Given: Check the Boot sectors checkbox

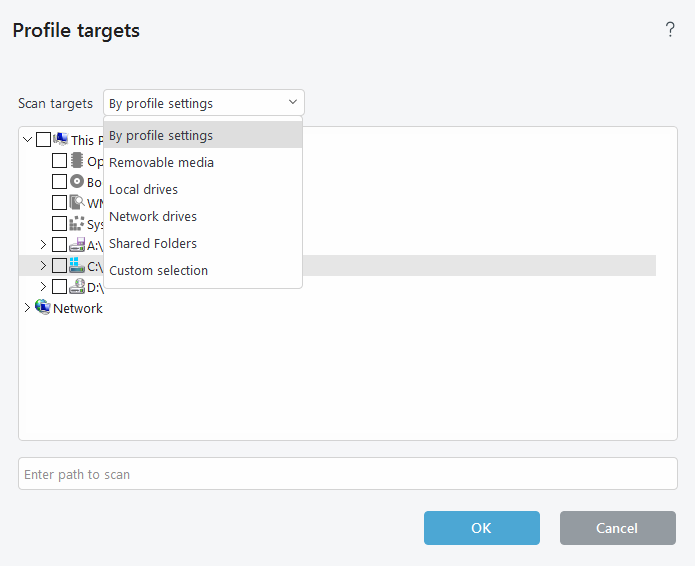Looking at the screenshot, I should [60, 182].
